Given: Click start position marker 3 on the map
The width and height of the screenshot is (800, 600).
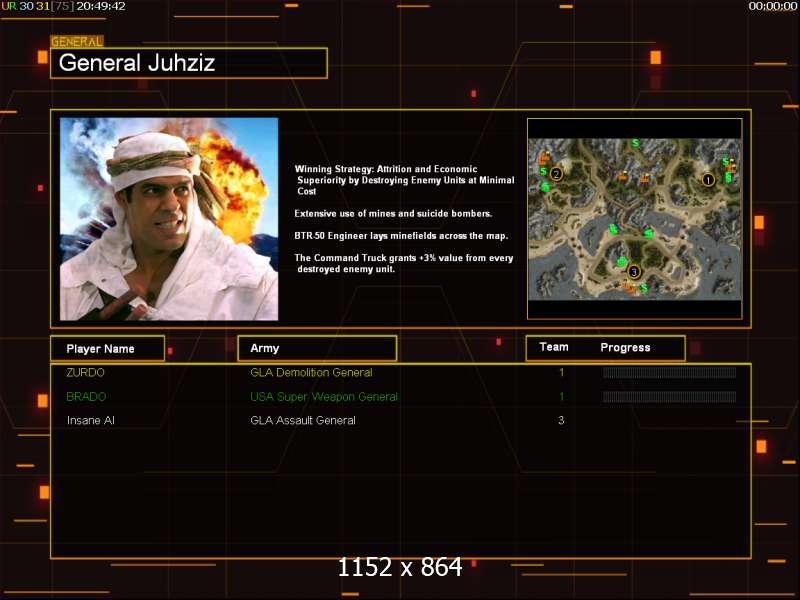Looking at the screenshot, I should point(634,272).
